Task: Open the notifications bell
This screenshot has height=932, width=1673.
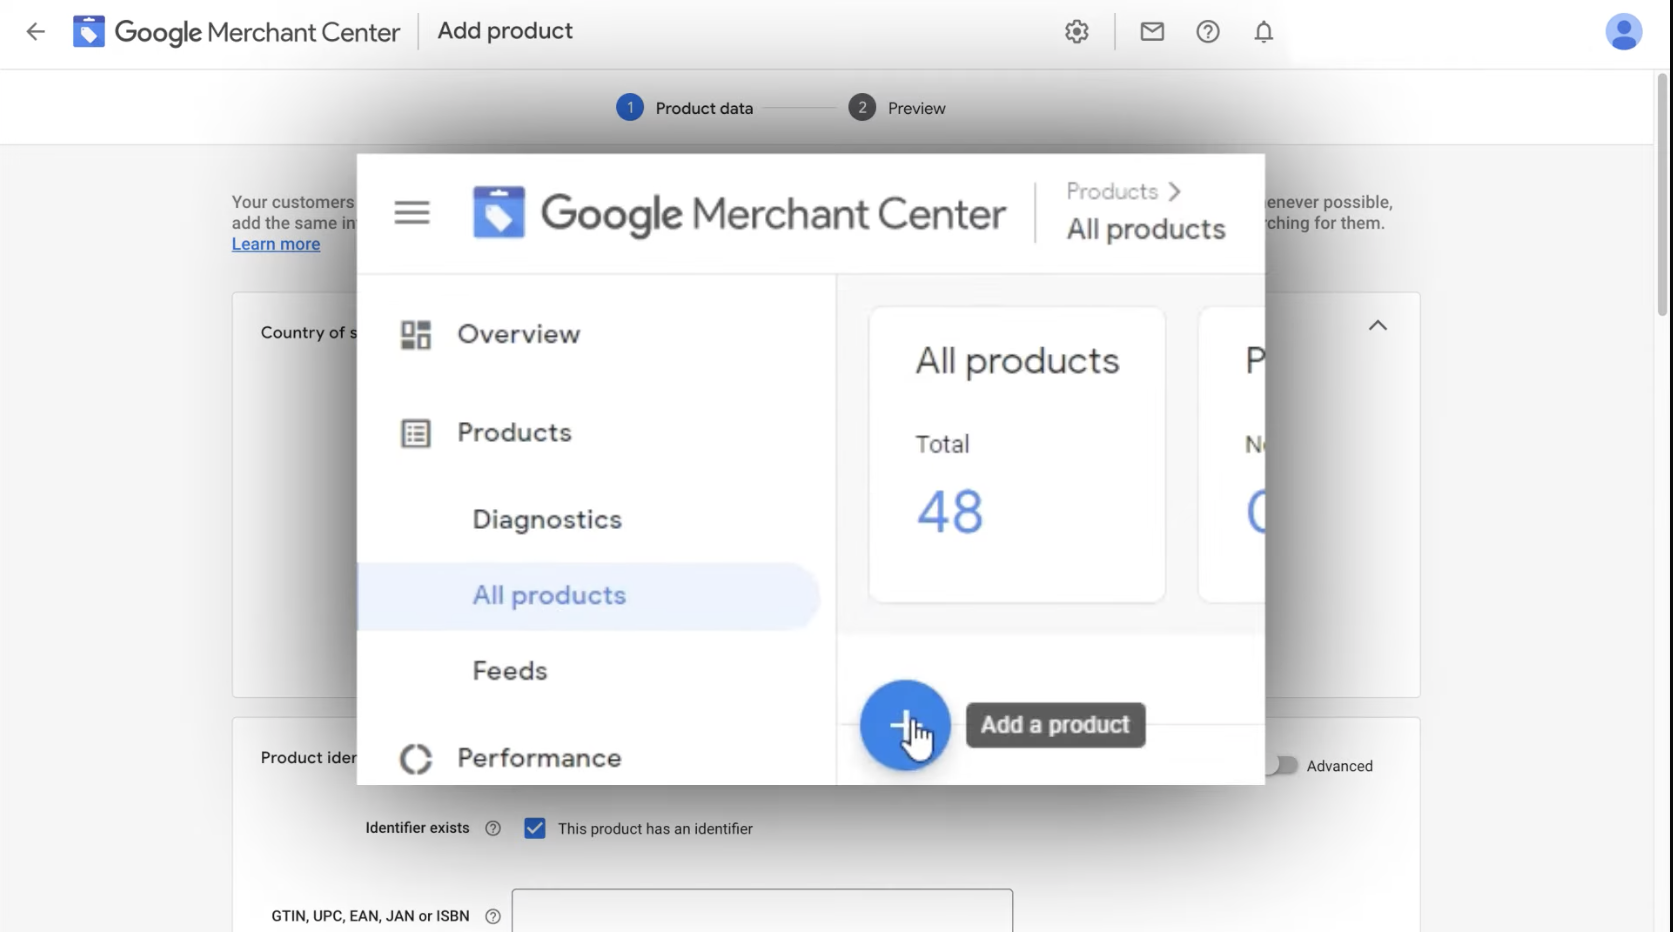Action: (1264, 32)
